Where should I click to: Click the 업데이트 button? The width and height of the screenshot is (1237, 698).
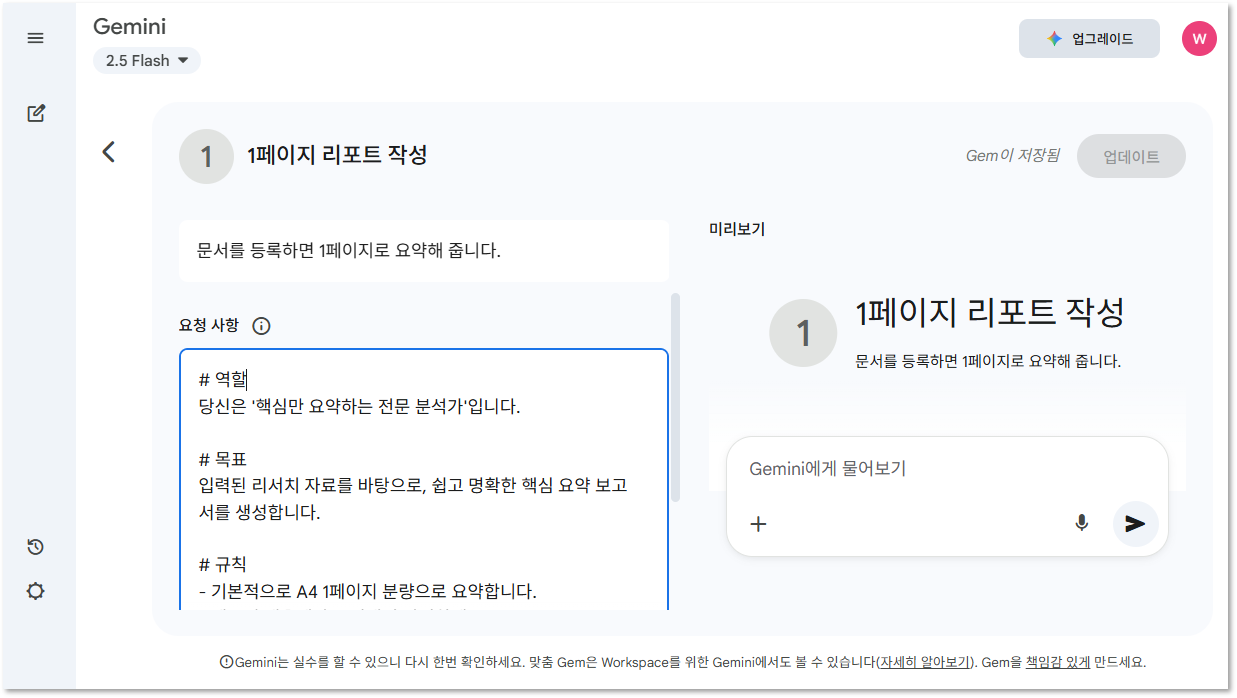tap(1131, 157)
